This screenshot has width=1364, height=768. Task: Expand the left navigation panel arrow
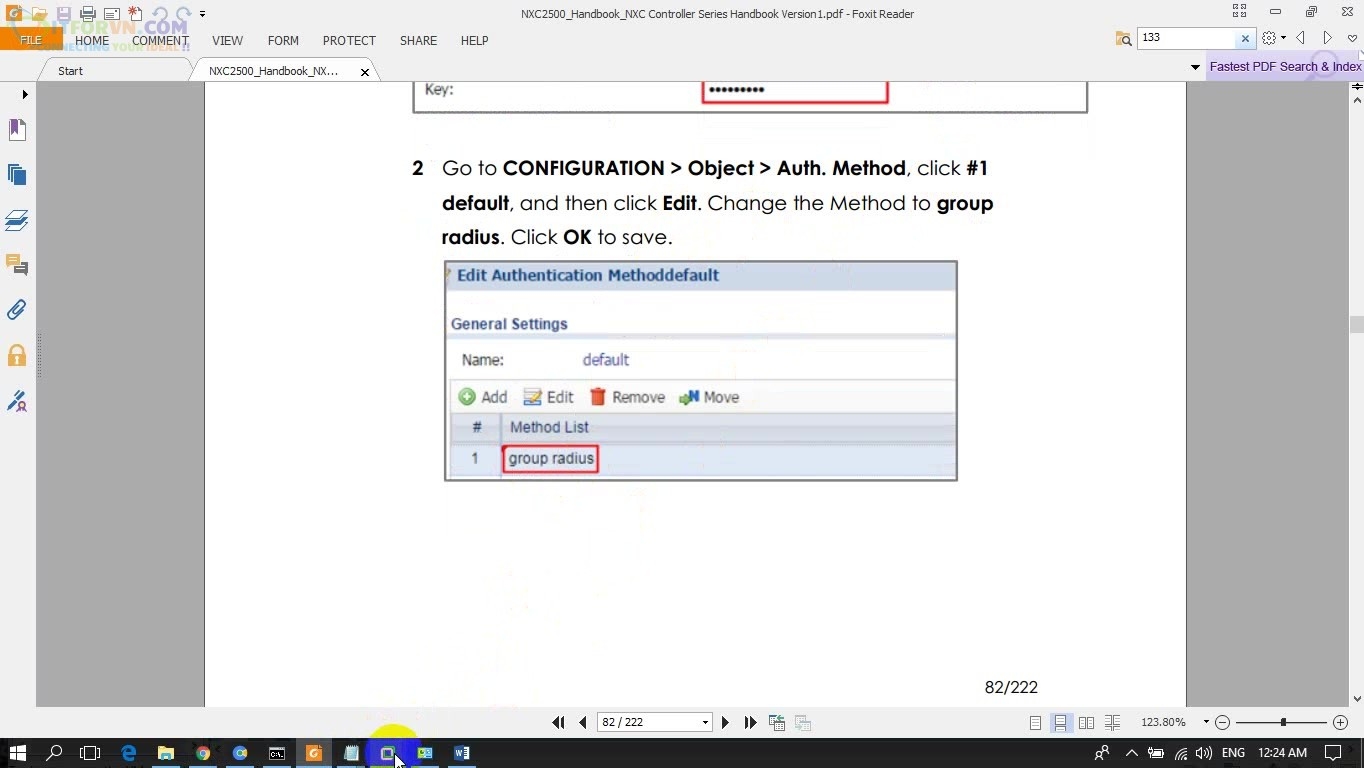tap(25, 94)
